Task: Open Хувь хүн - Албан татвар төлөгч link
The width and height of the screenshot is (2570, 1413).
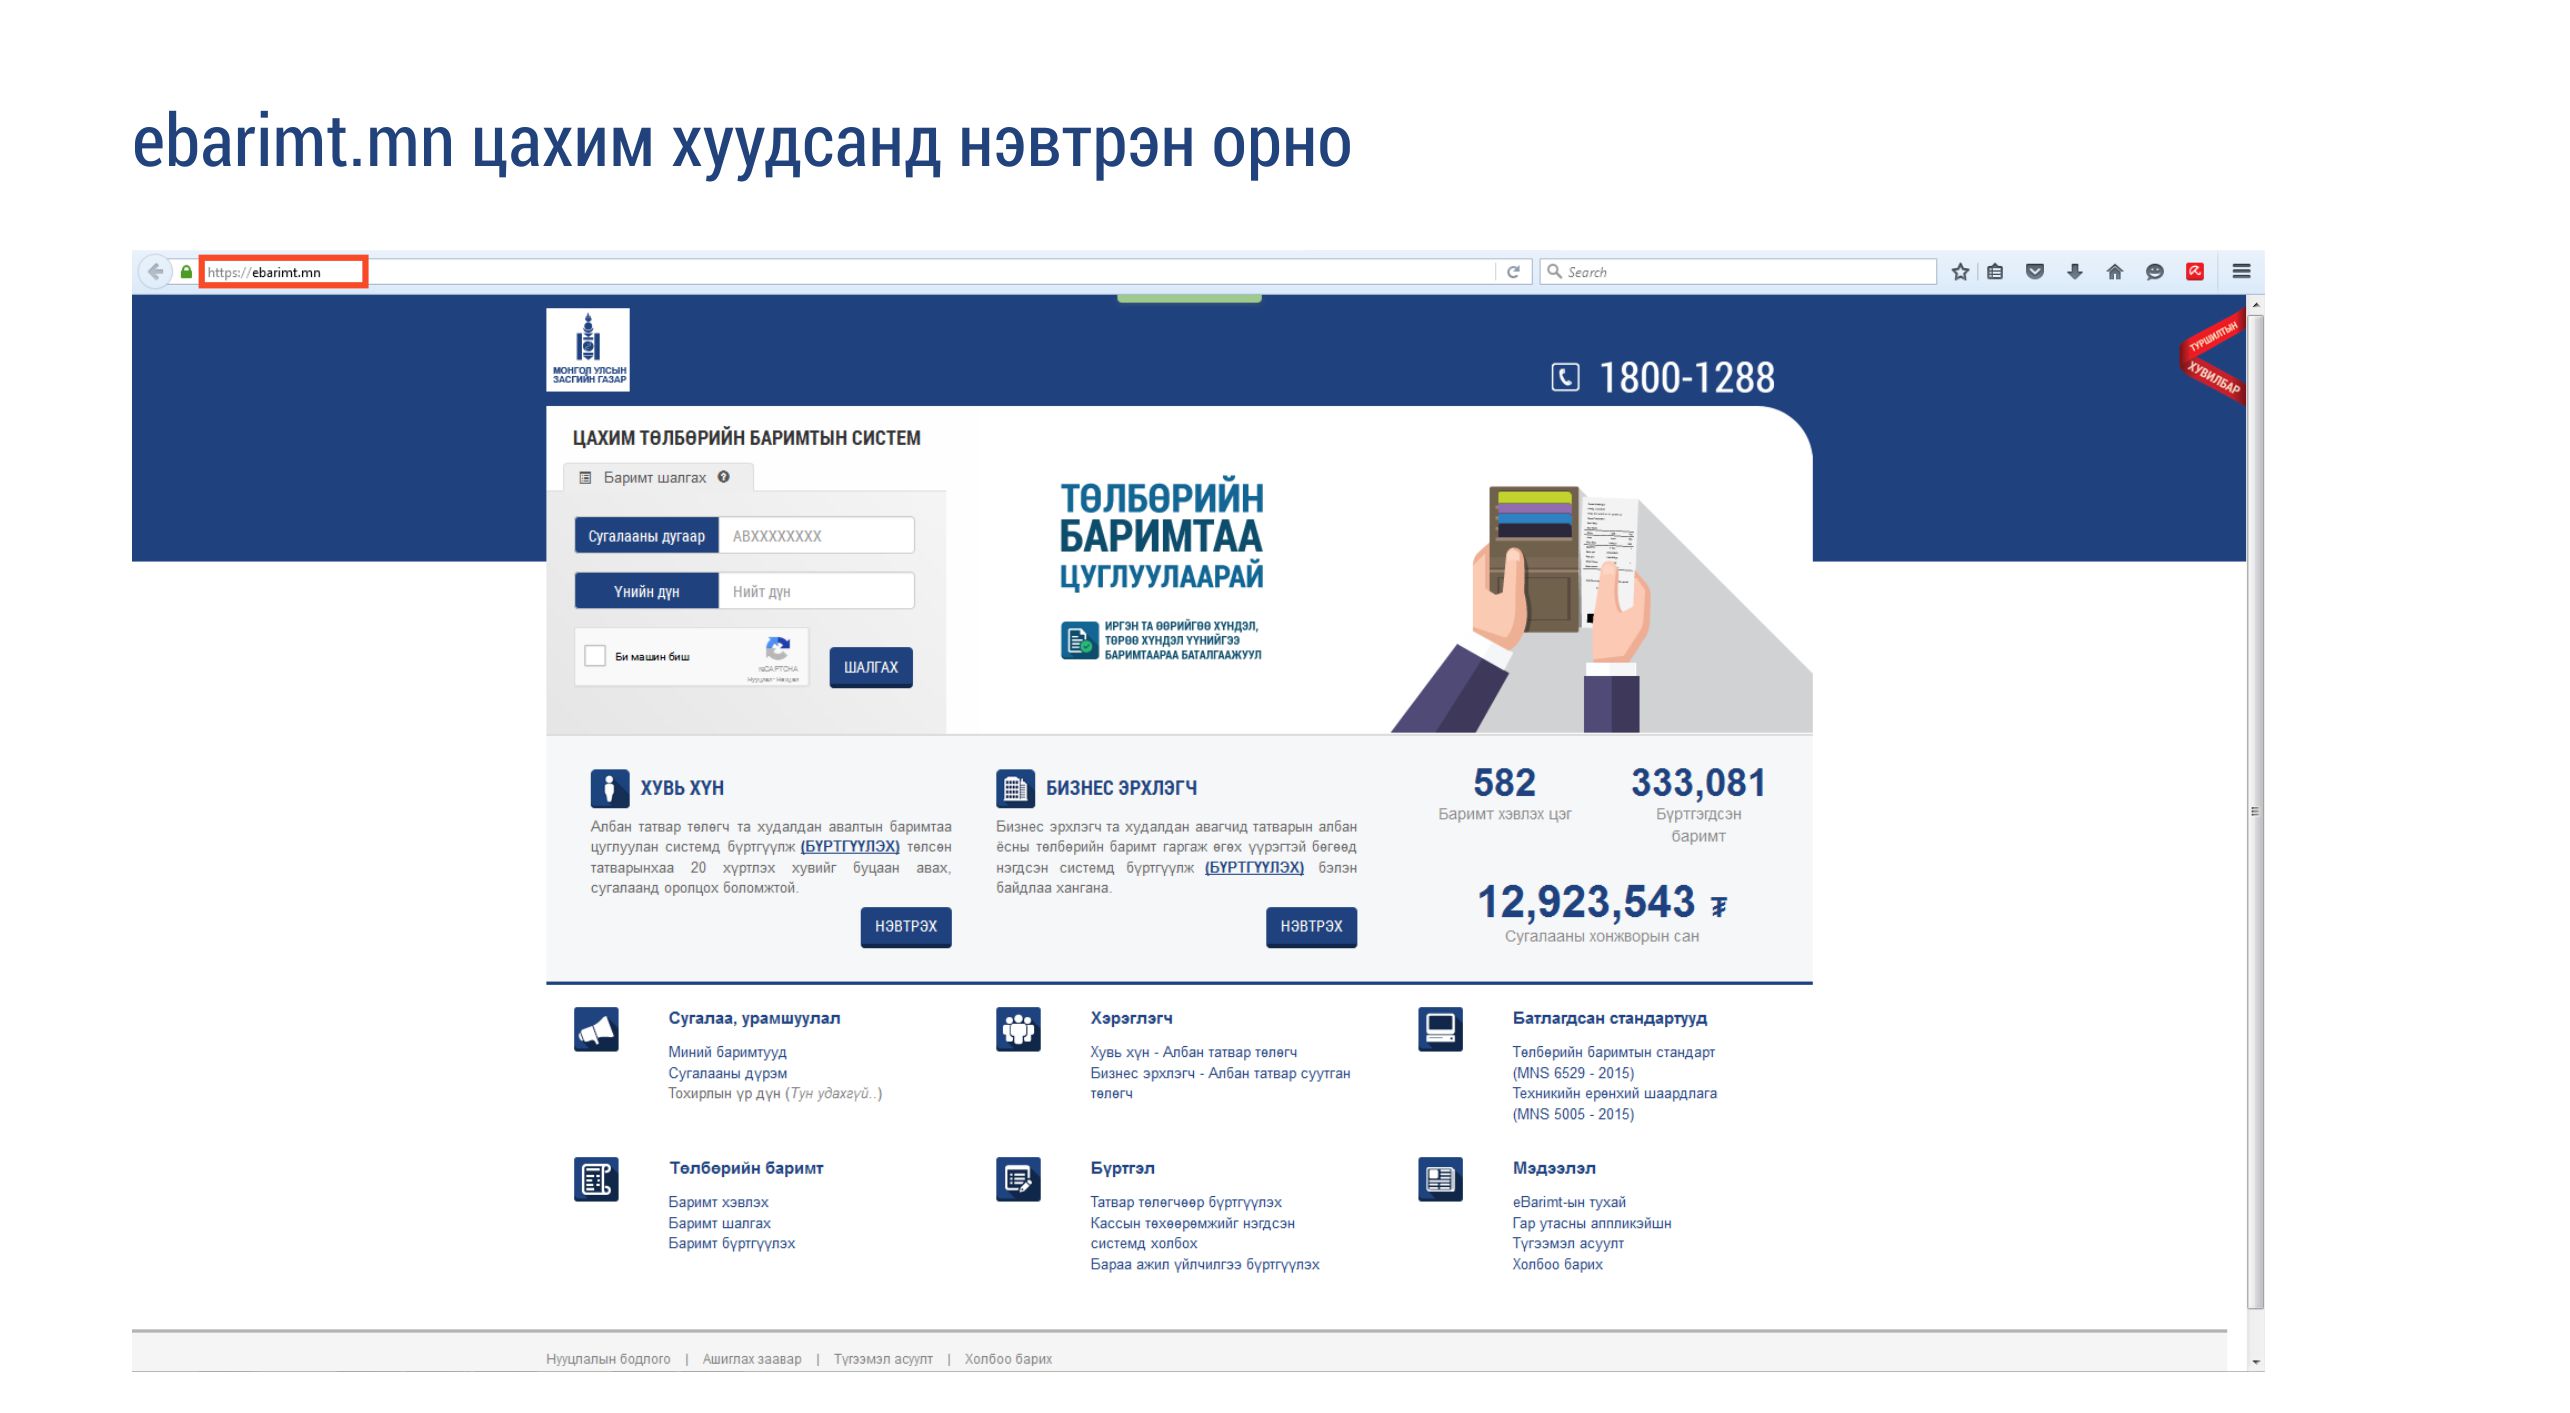Action: click(x=1193, y=1052)
